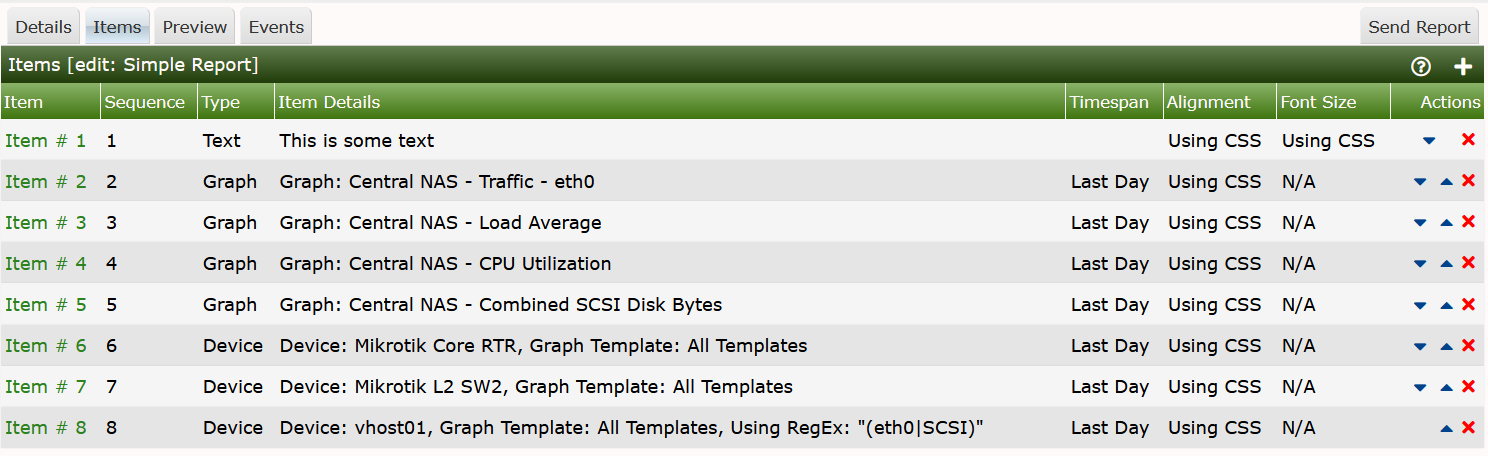
Task: Move Mikrotik Core RTR item down
Action: (x=1420, y=346)
